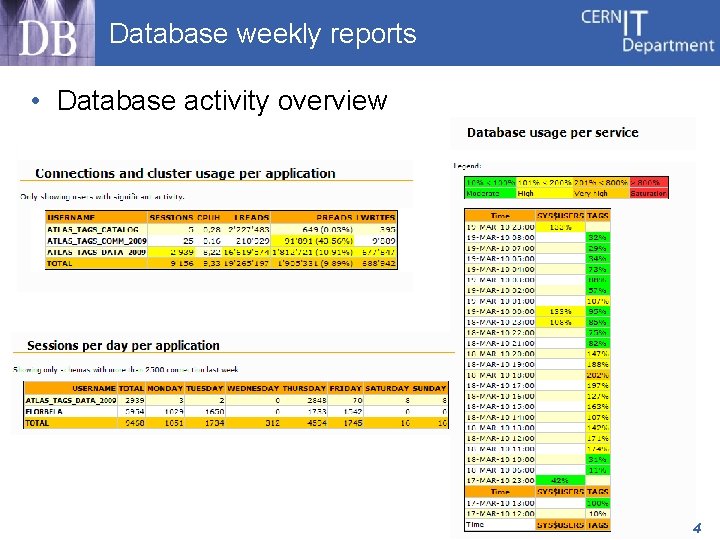This screenshot has height=540, width=720.
Task: Click the green 42% SYS$USERS cell
Action: point(560,481)
